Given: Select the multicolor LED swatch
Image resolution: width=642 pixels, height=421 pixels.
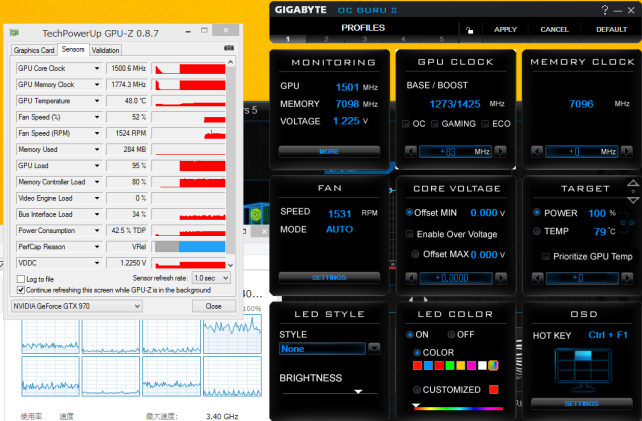Looking at the screenshot, I should tap(493, 365).
